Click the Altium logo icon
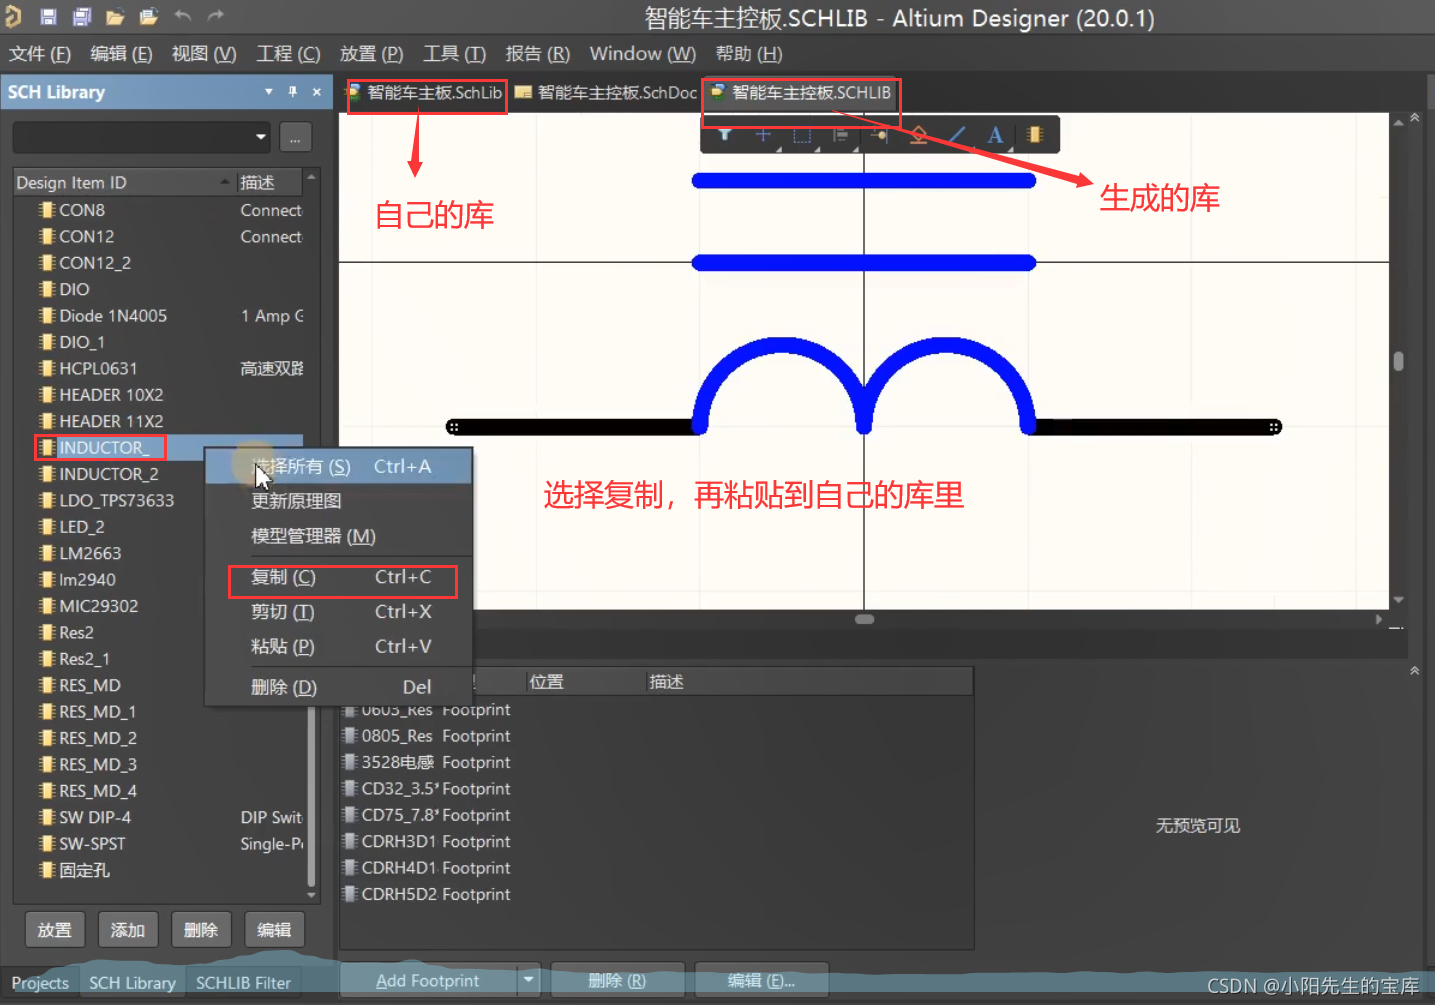 point(13,16)
